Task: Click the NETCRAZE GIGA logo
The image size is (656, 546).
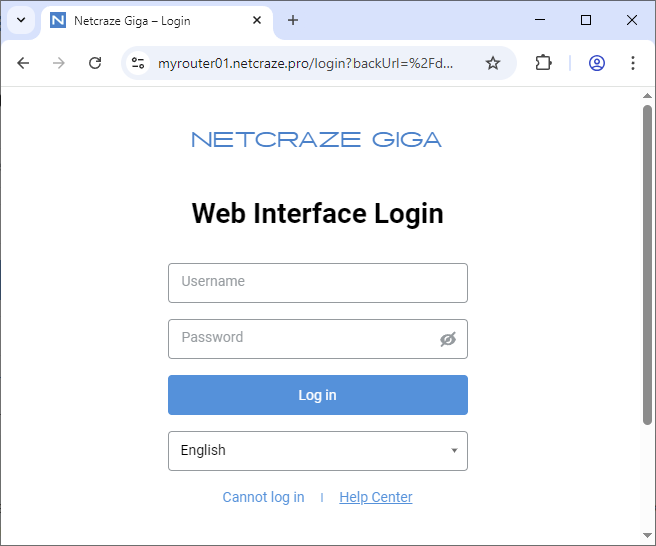Action: 316,140
